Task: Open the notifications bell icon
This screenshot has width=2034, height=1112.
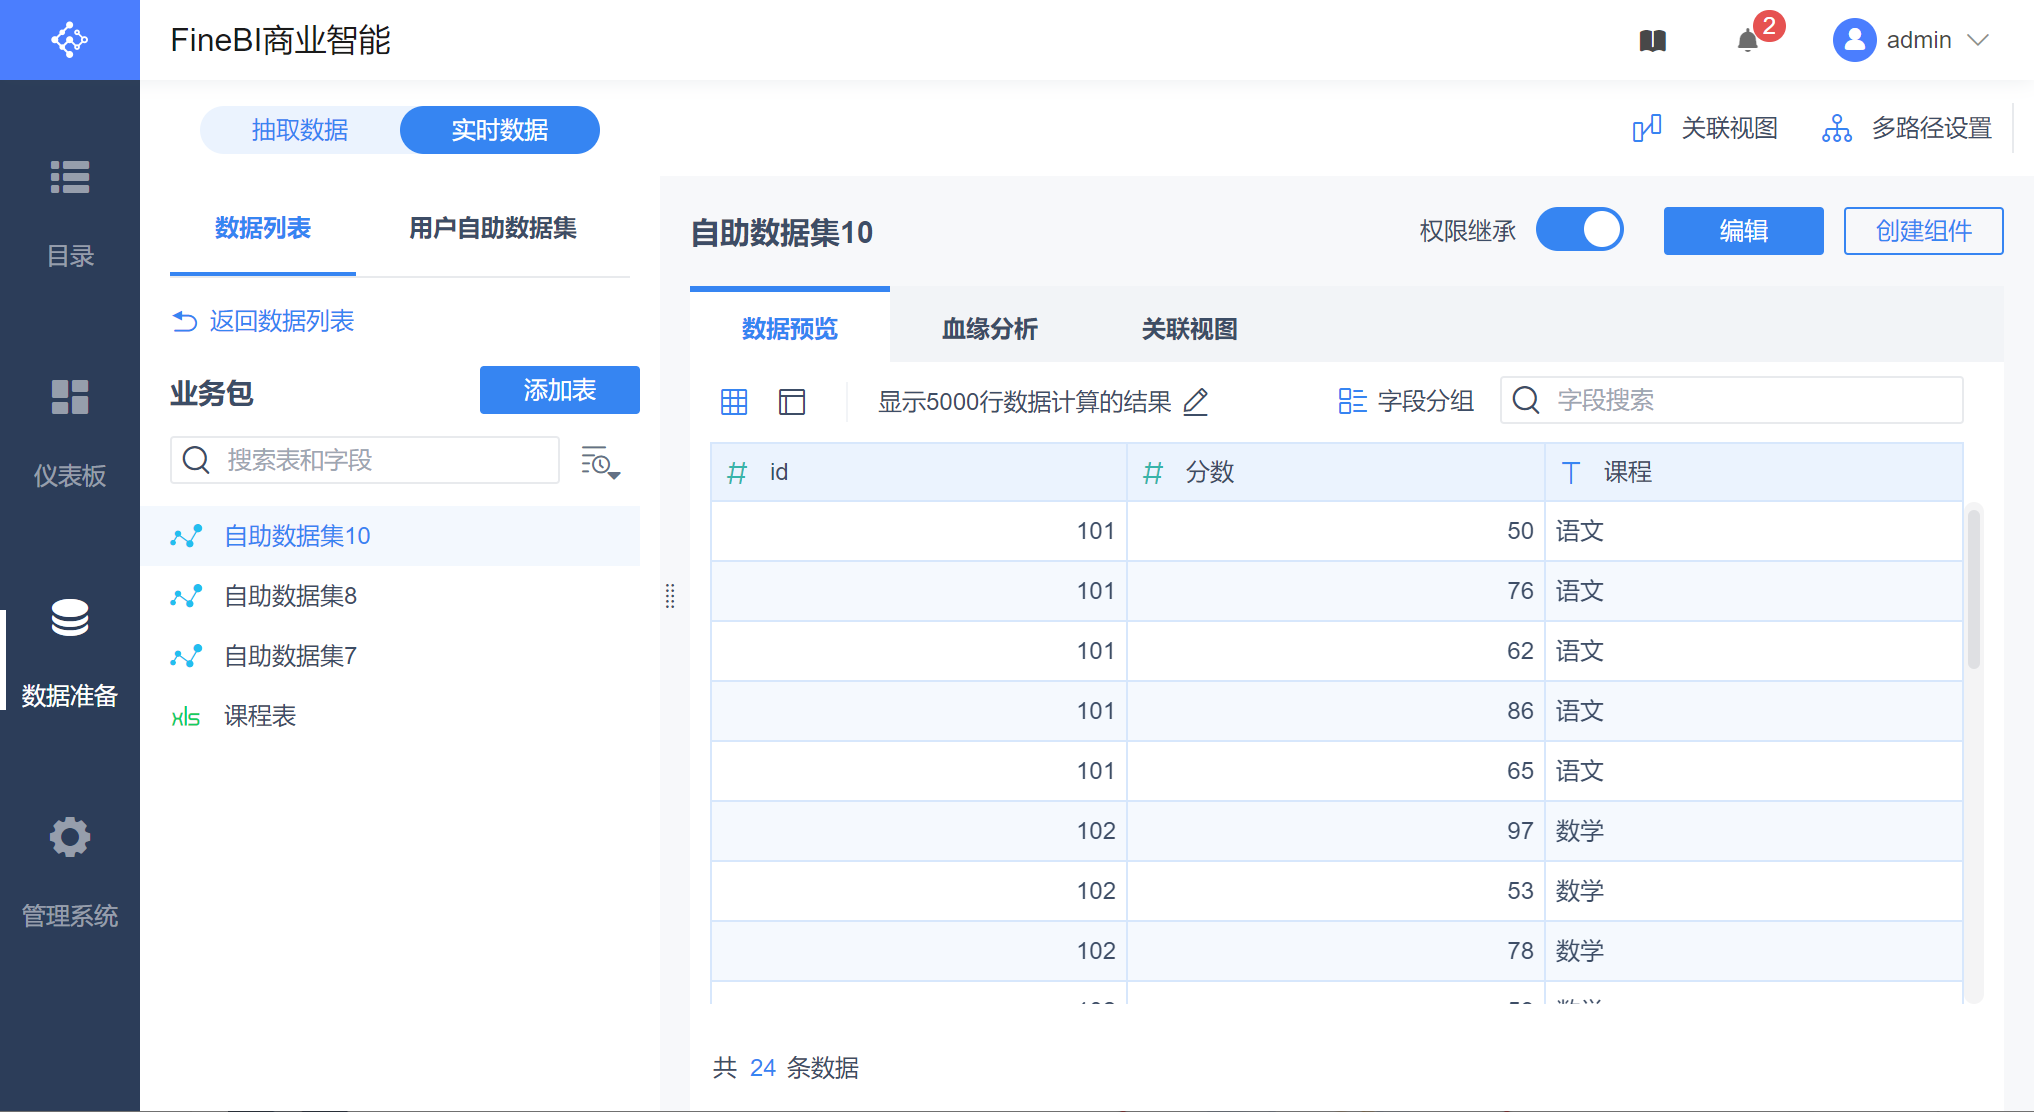Action: click(1748, 41)
